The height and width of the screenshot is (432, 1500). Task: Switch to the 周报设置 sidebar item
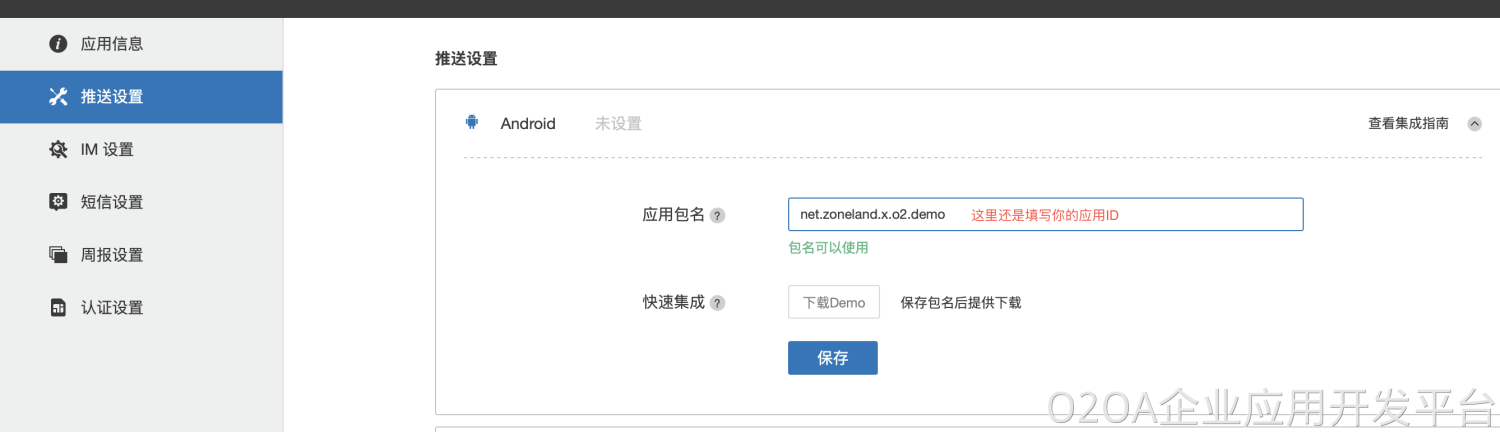[112, 255]
